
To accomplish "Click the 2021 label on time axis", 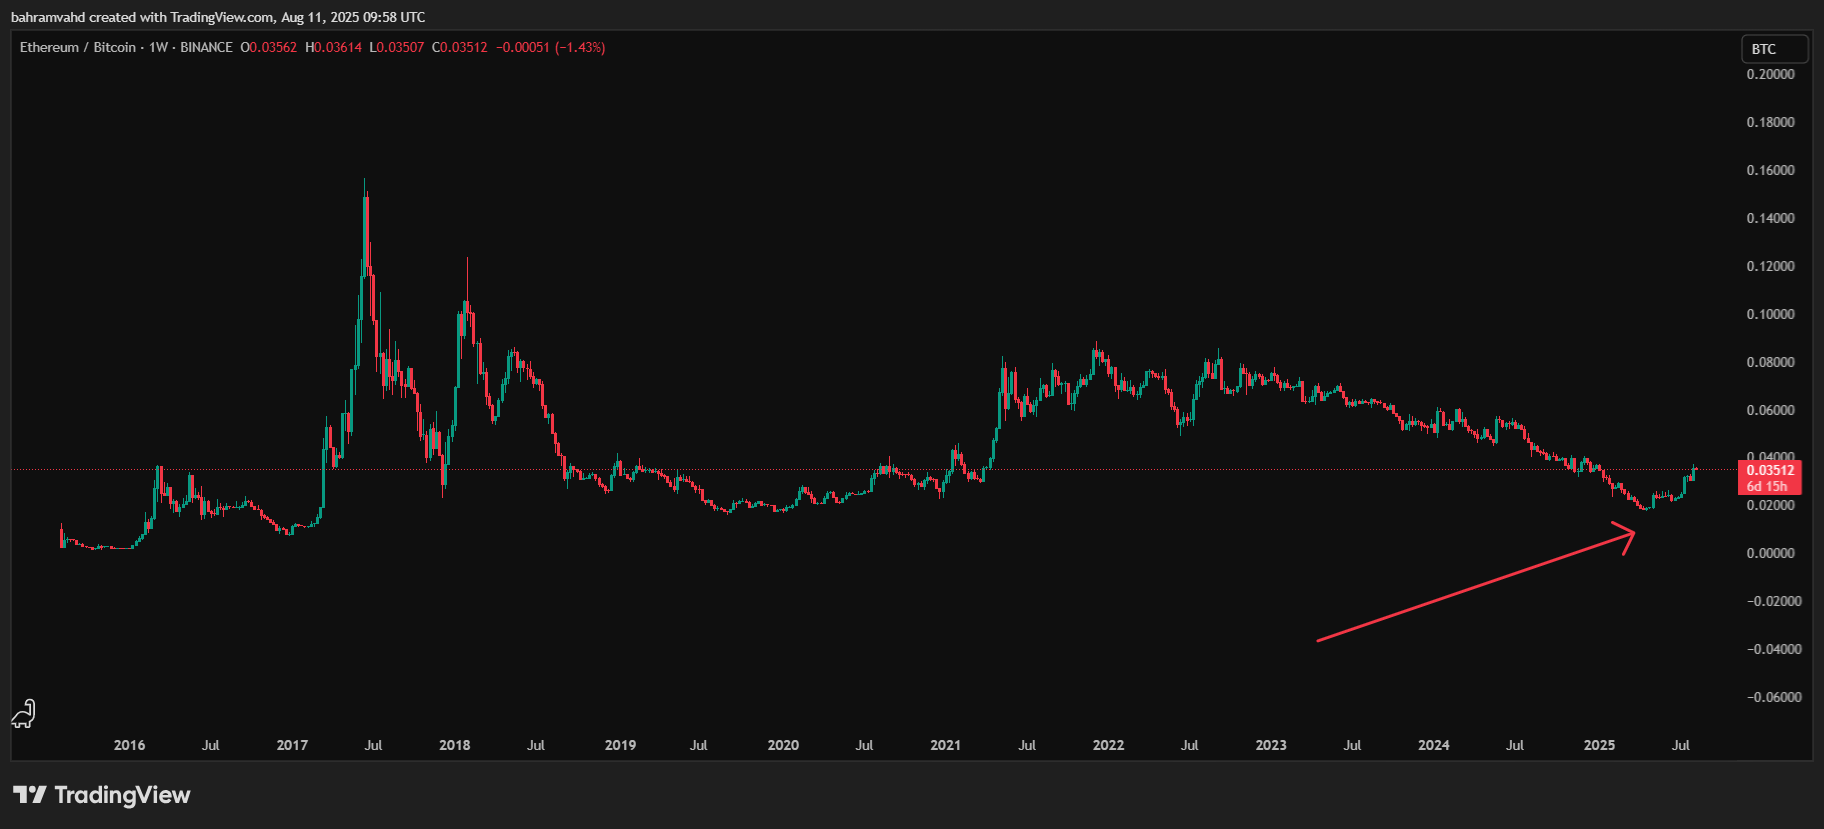I will (945, 745).
